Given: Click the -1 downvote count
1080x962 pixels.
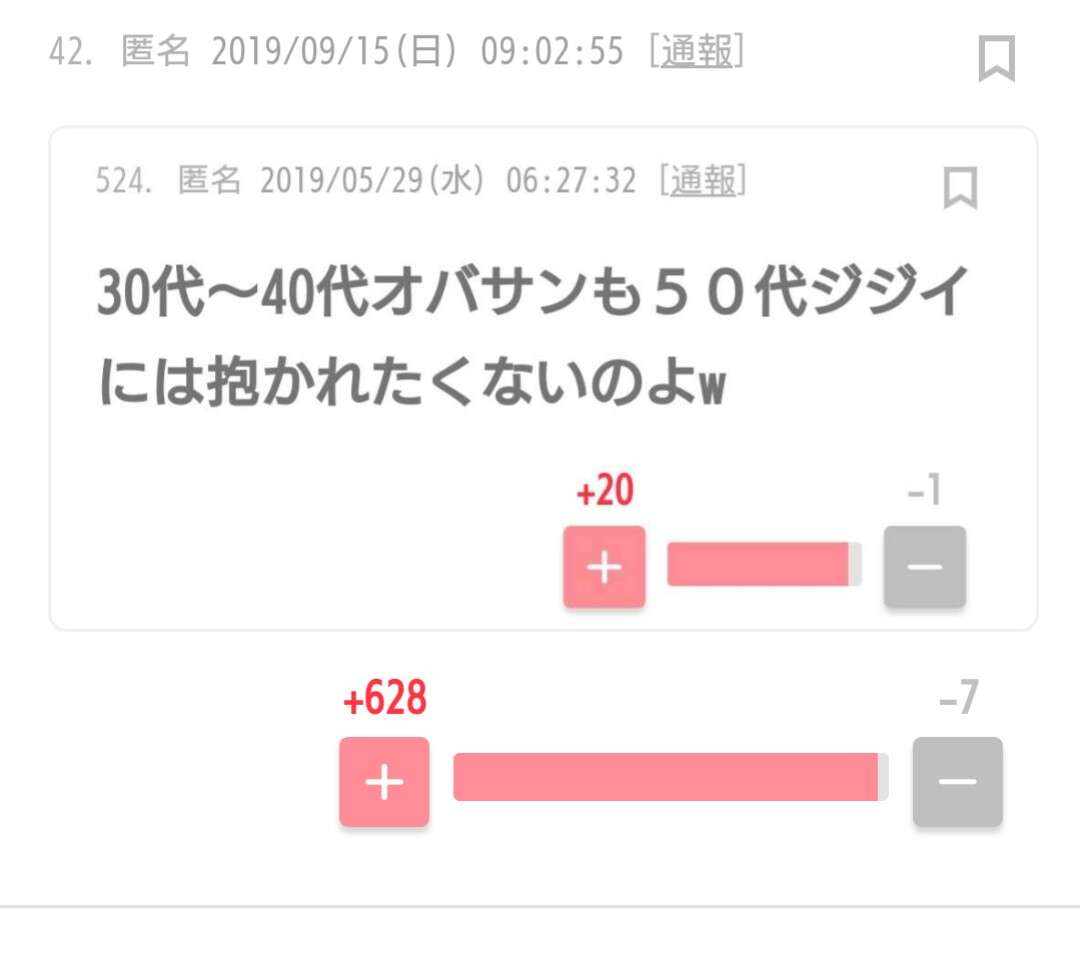Looking at the screenshot, I should click(924, 492).
